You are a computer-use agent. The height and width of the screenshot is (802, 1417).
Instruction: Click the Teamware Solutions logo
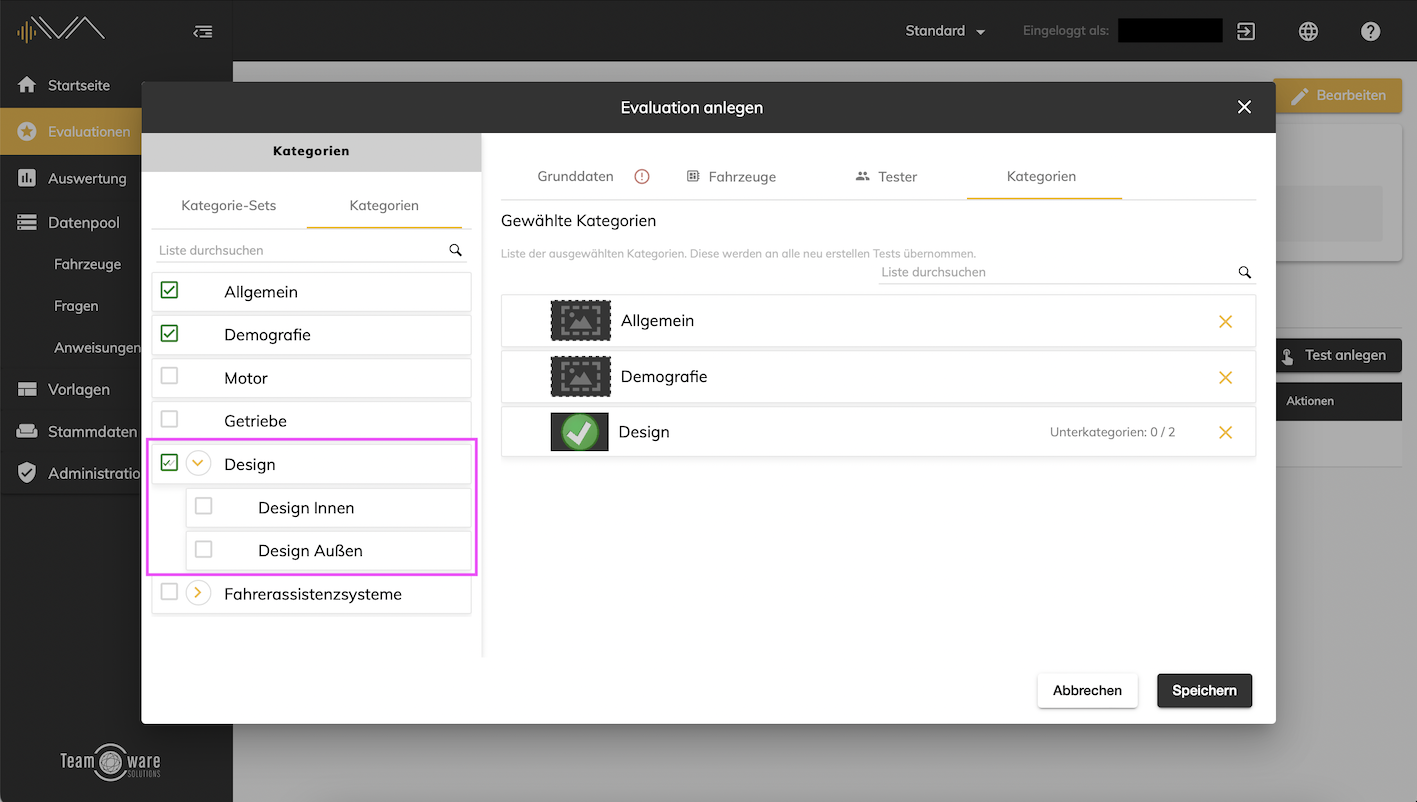pyautogui.click(x=110, y=762)
